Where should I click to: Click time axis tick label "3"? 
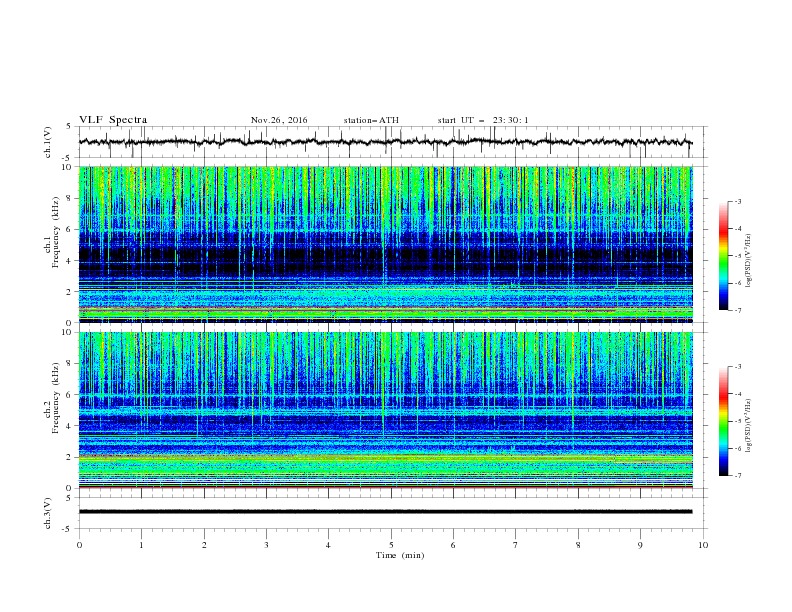click(266, 545)
